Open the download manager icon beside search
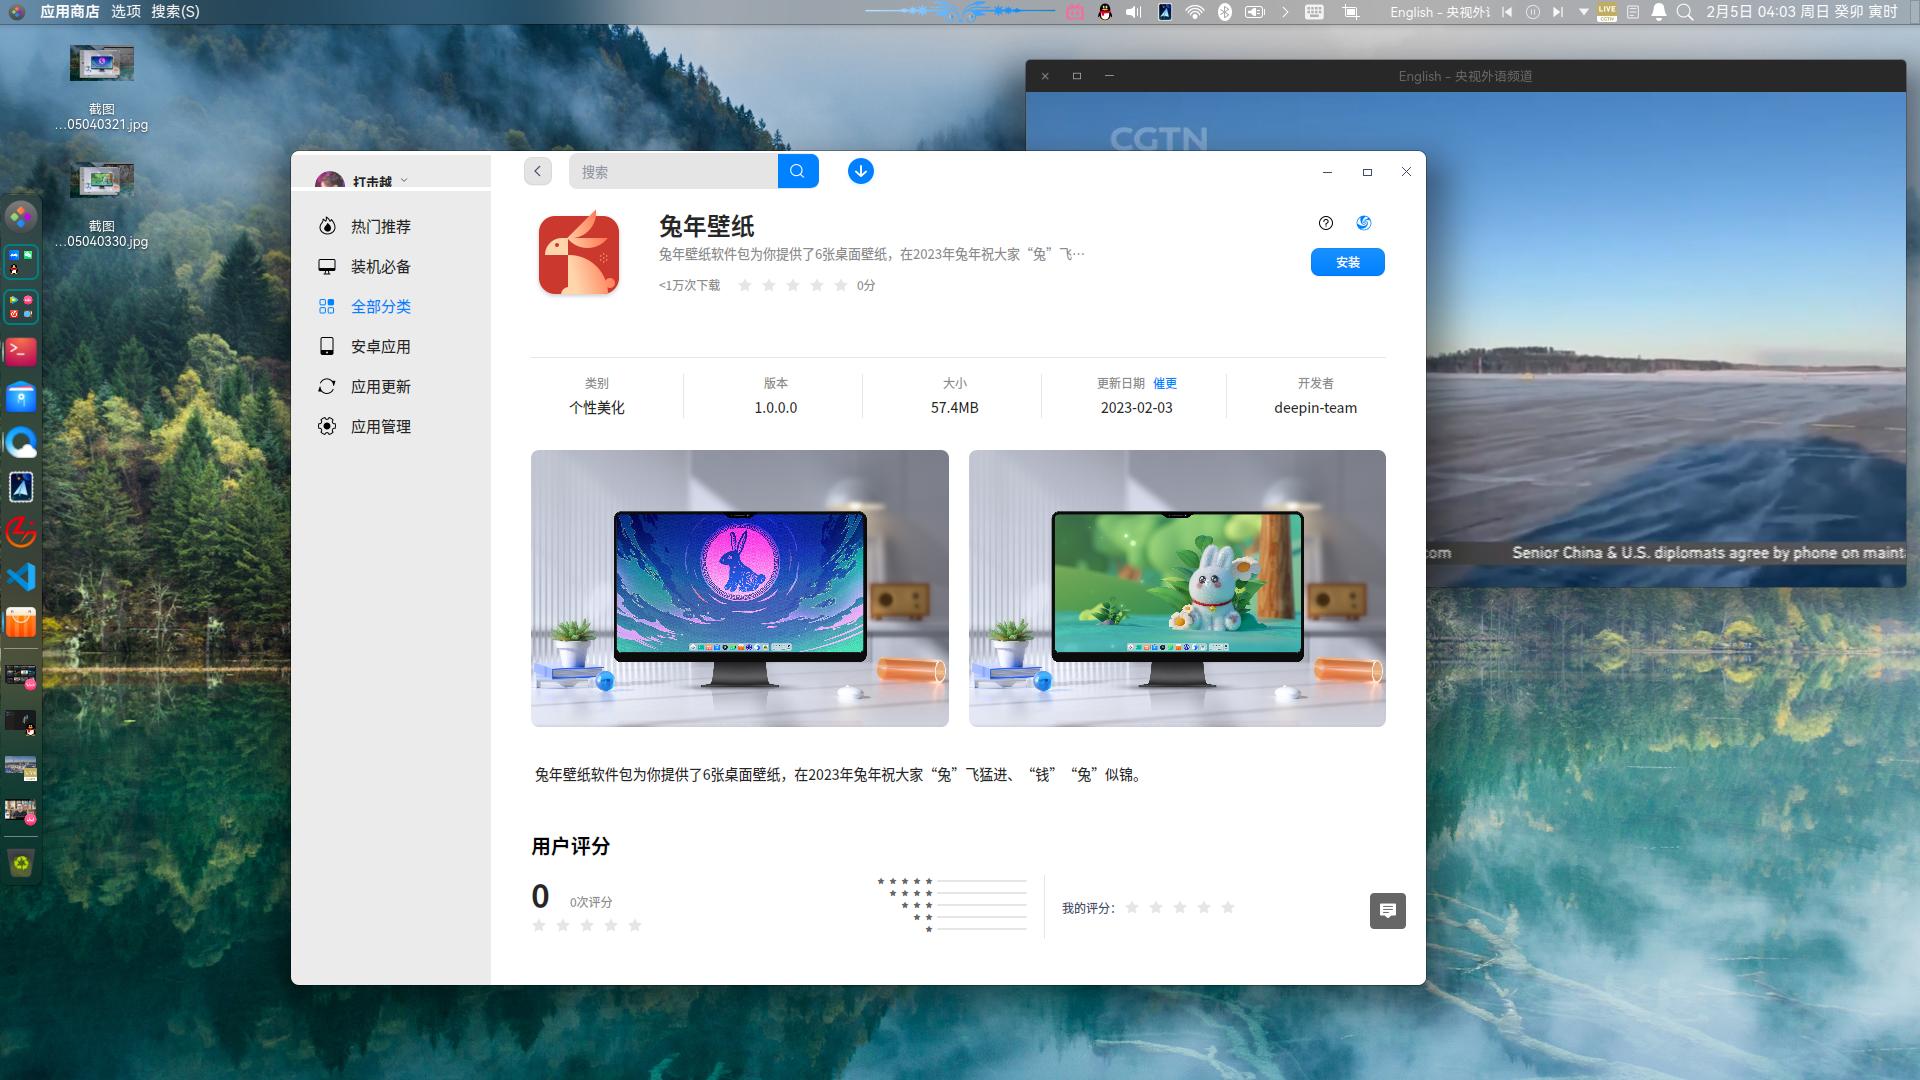 click(x=860, y=171)
